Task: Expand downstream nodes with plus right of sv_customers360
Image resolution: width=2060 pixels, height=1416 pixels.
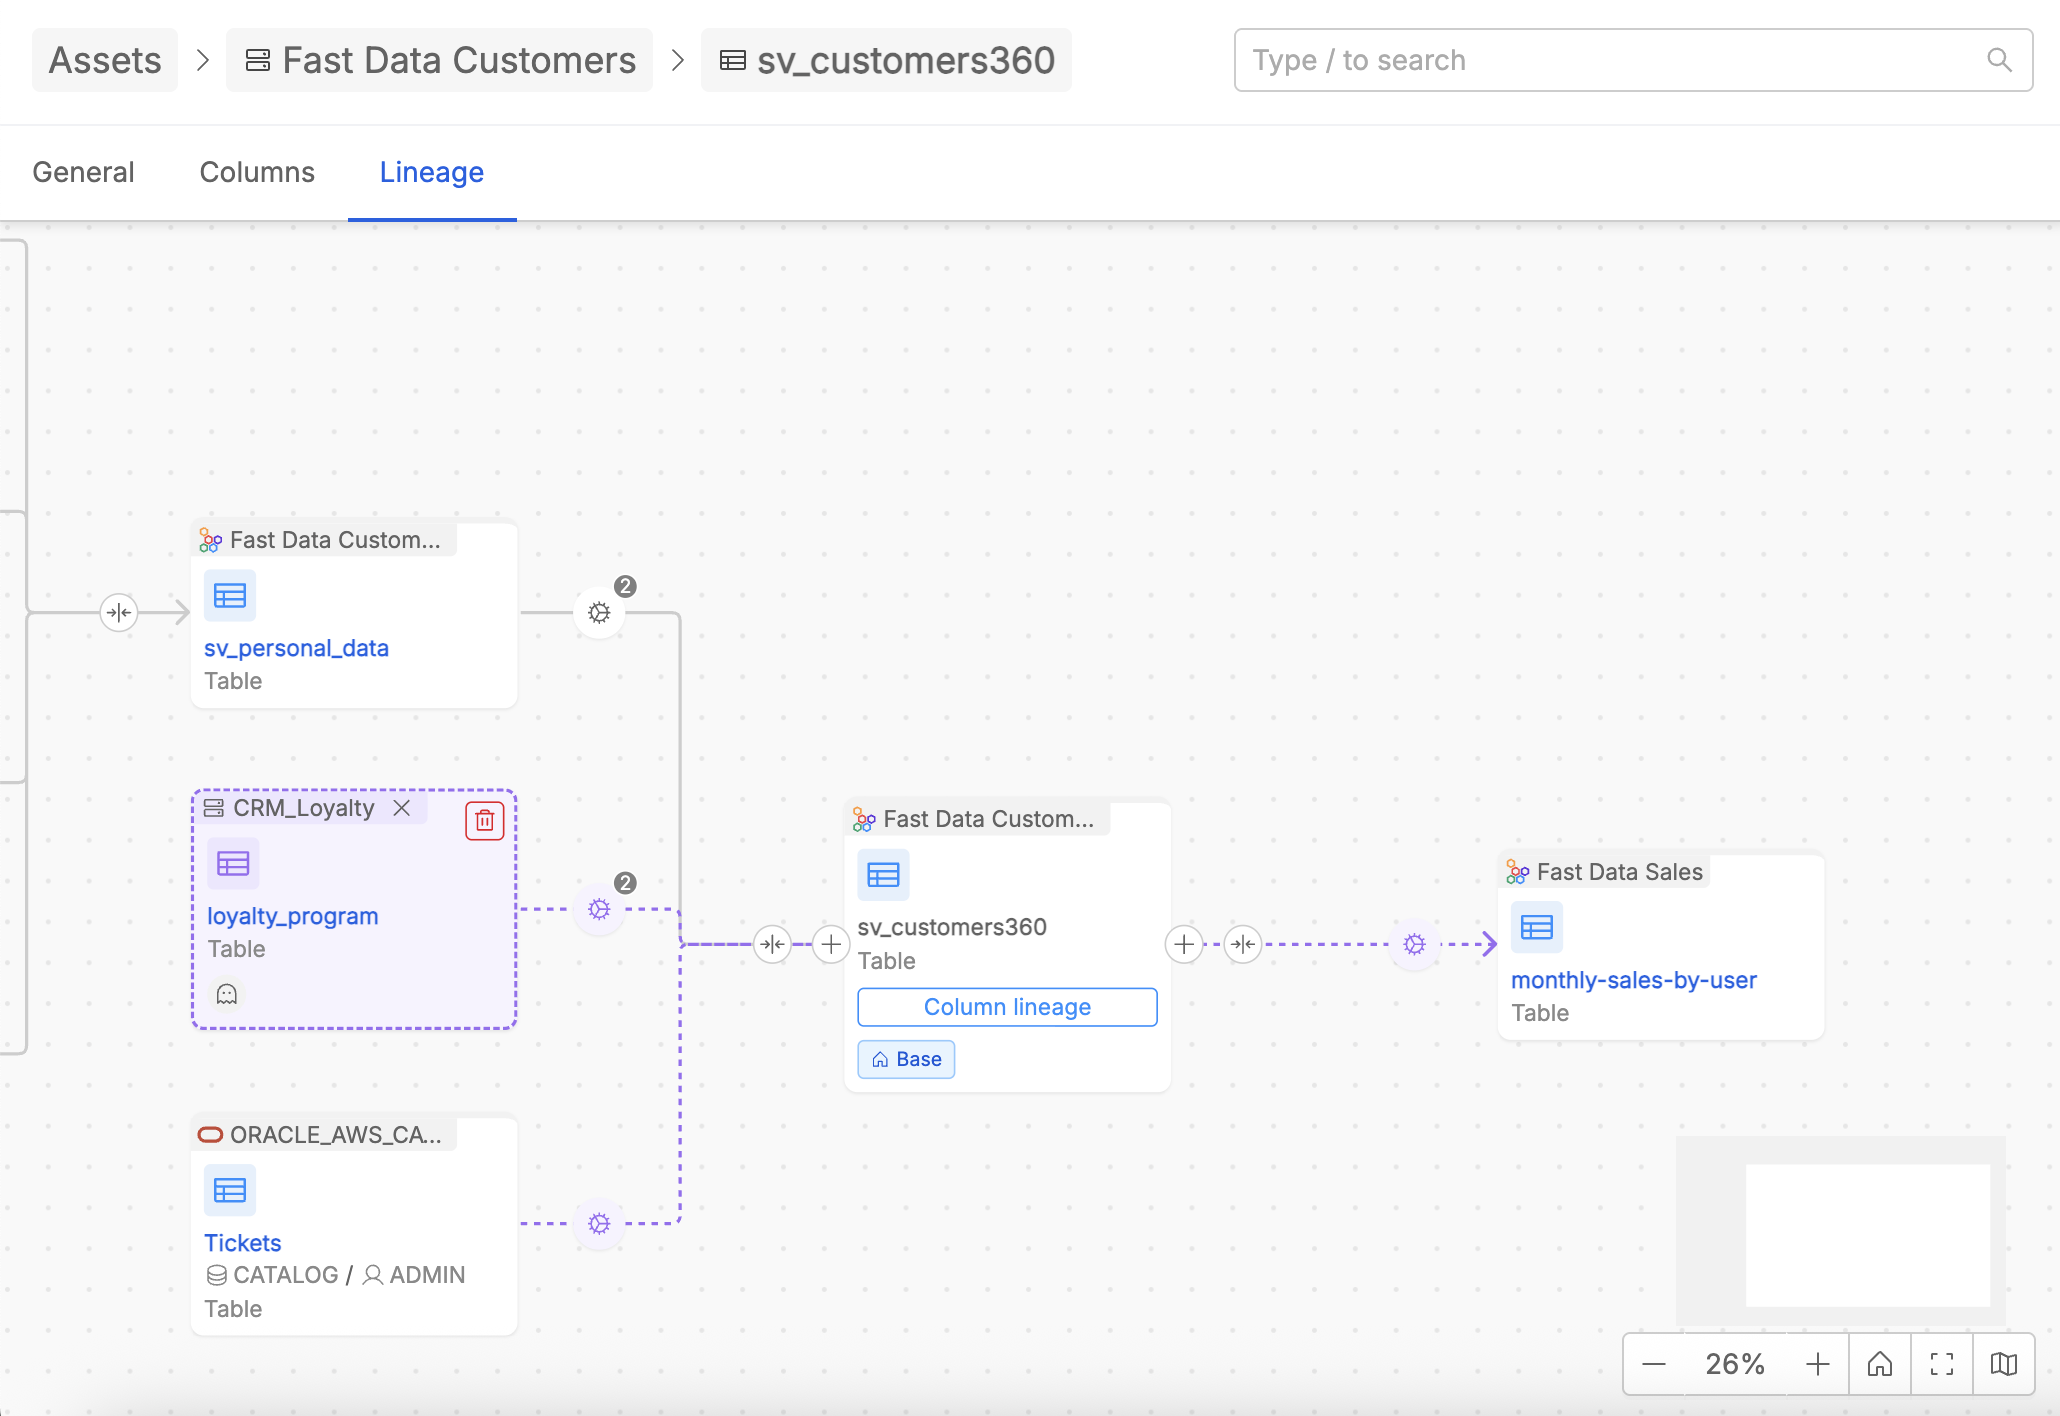Action: [x=1184, y=944]
